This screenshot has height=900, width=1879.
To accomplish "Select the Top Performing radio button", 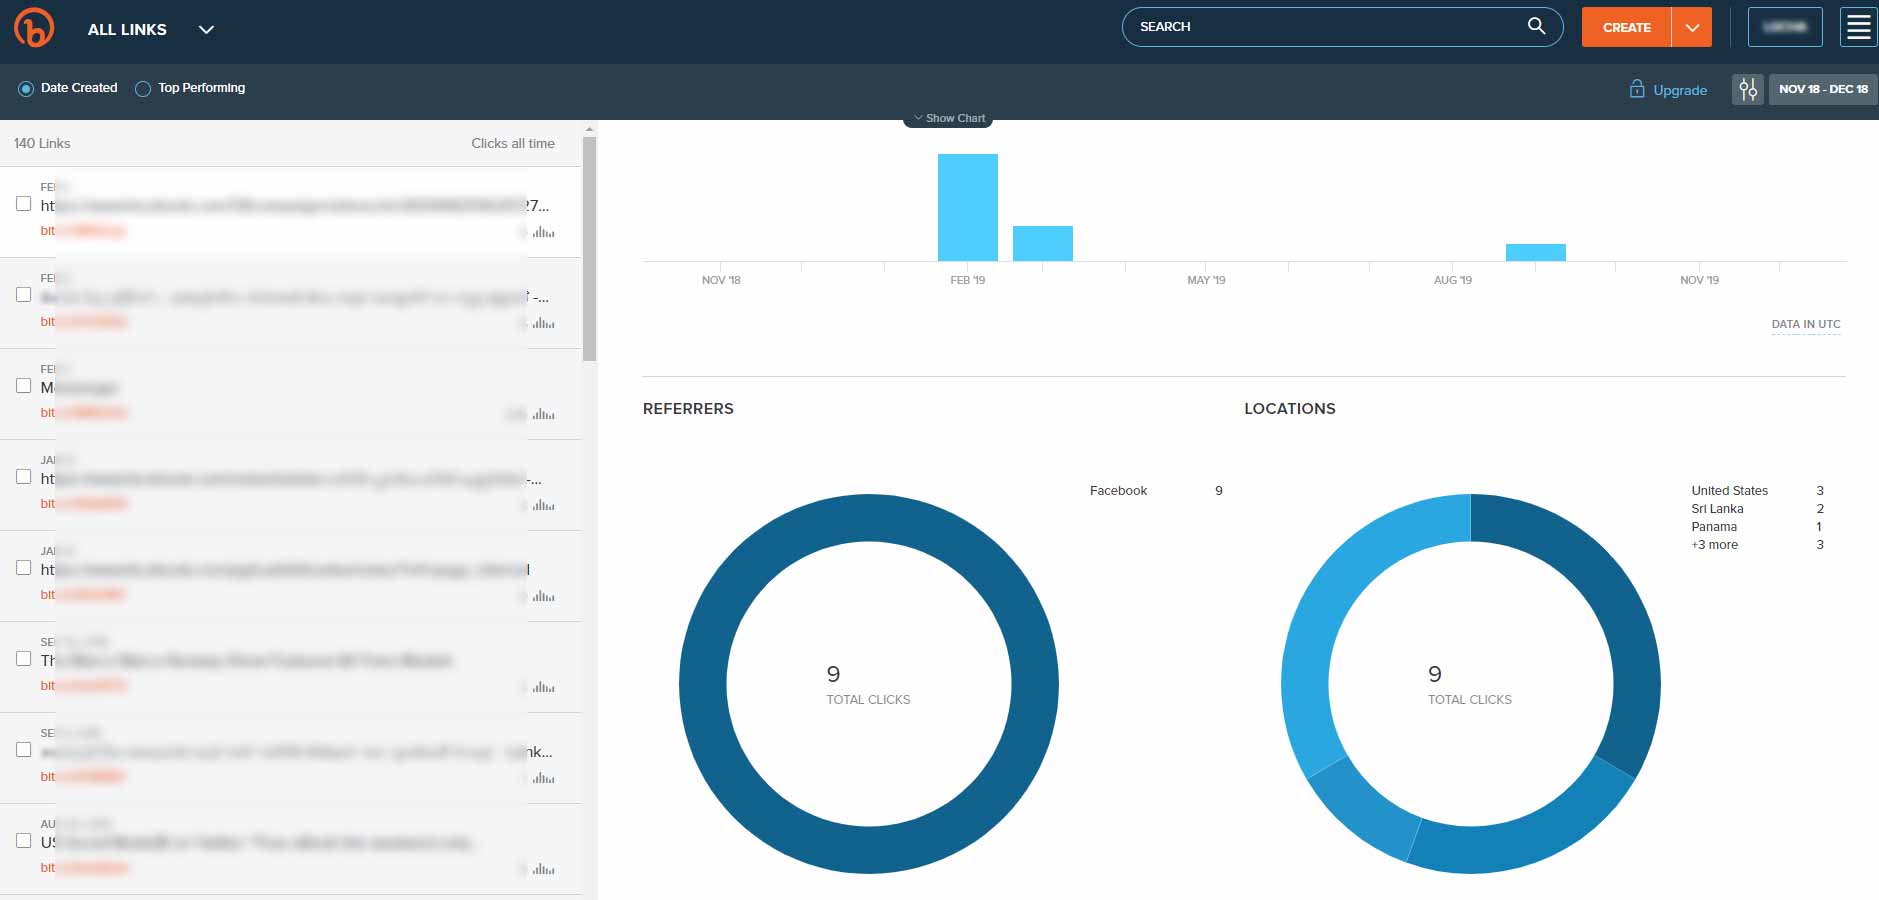I will pyautogui.click(x=143, y=89).
